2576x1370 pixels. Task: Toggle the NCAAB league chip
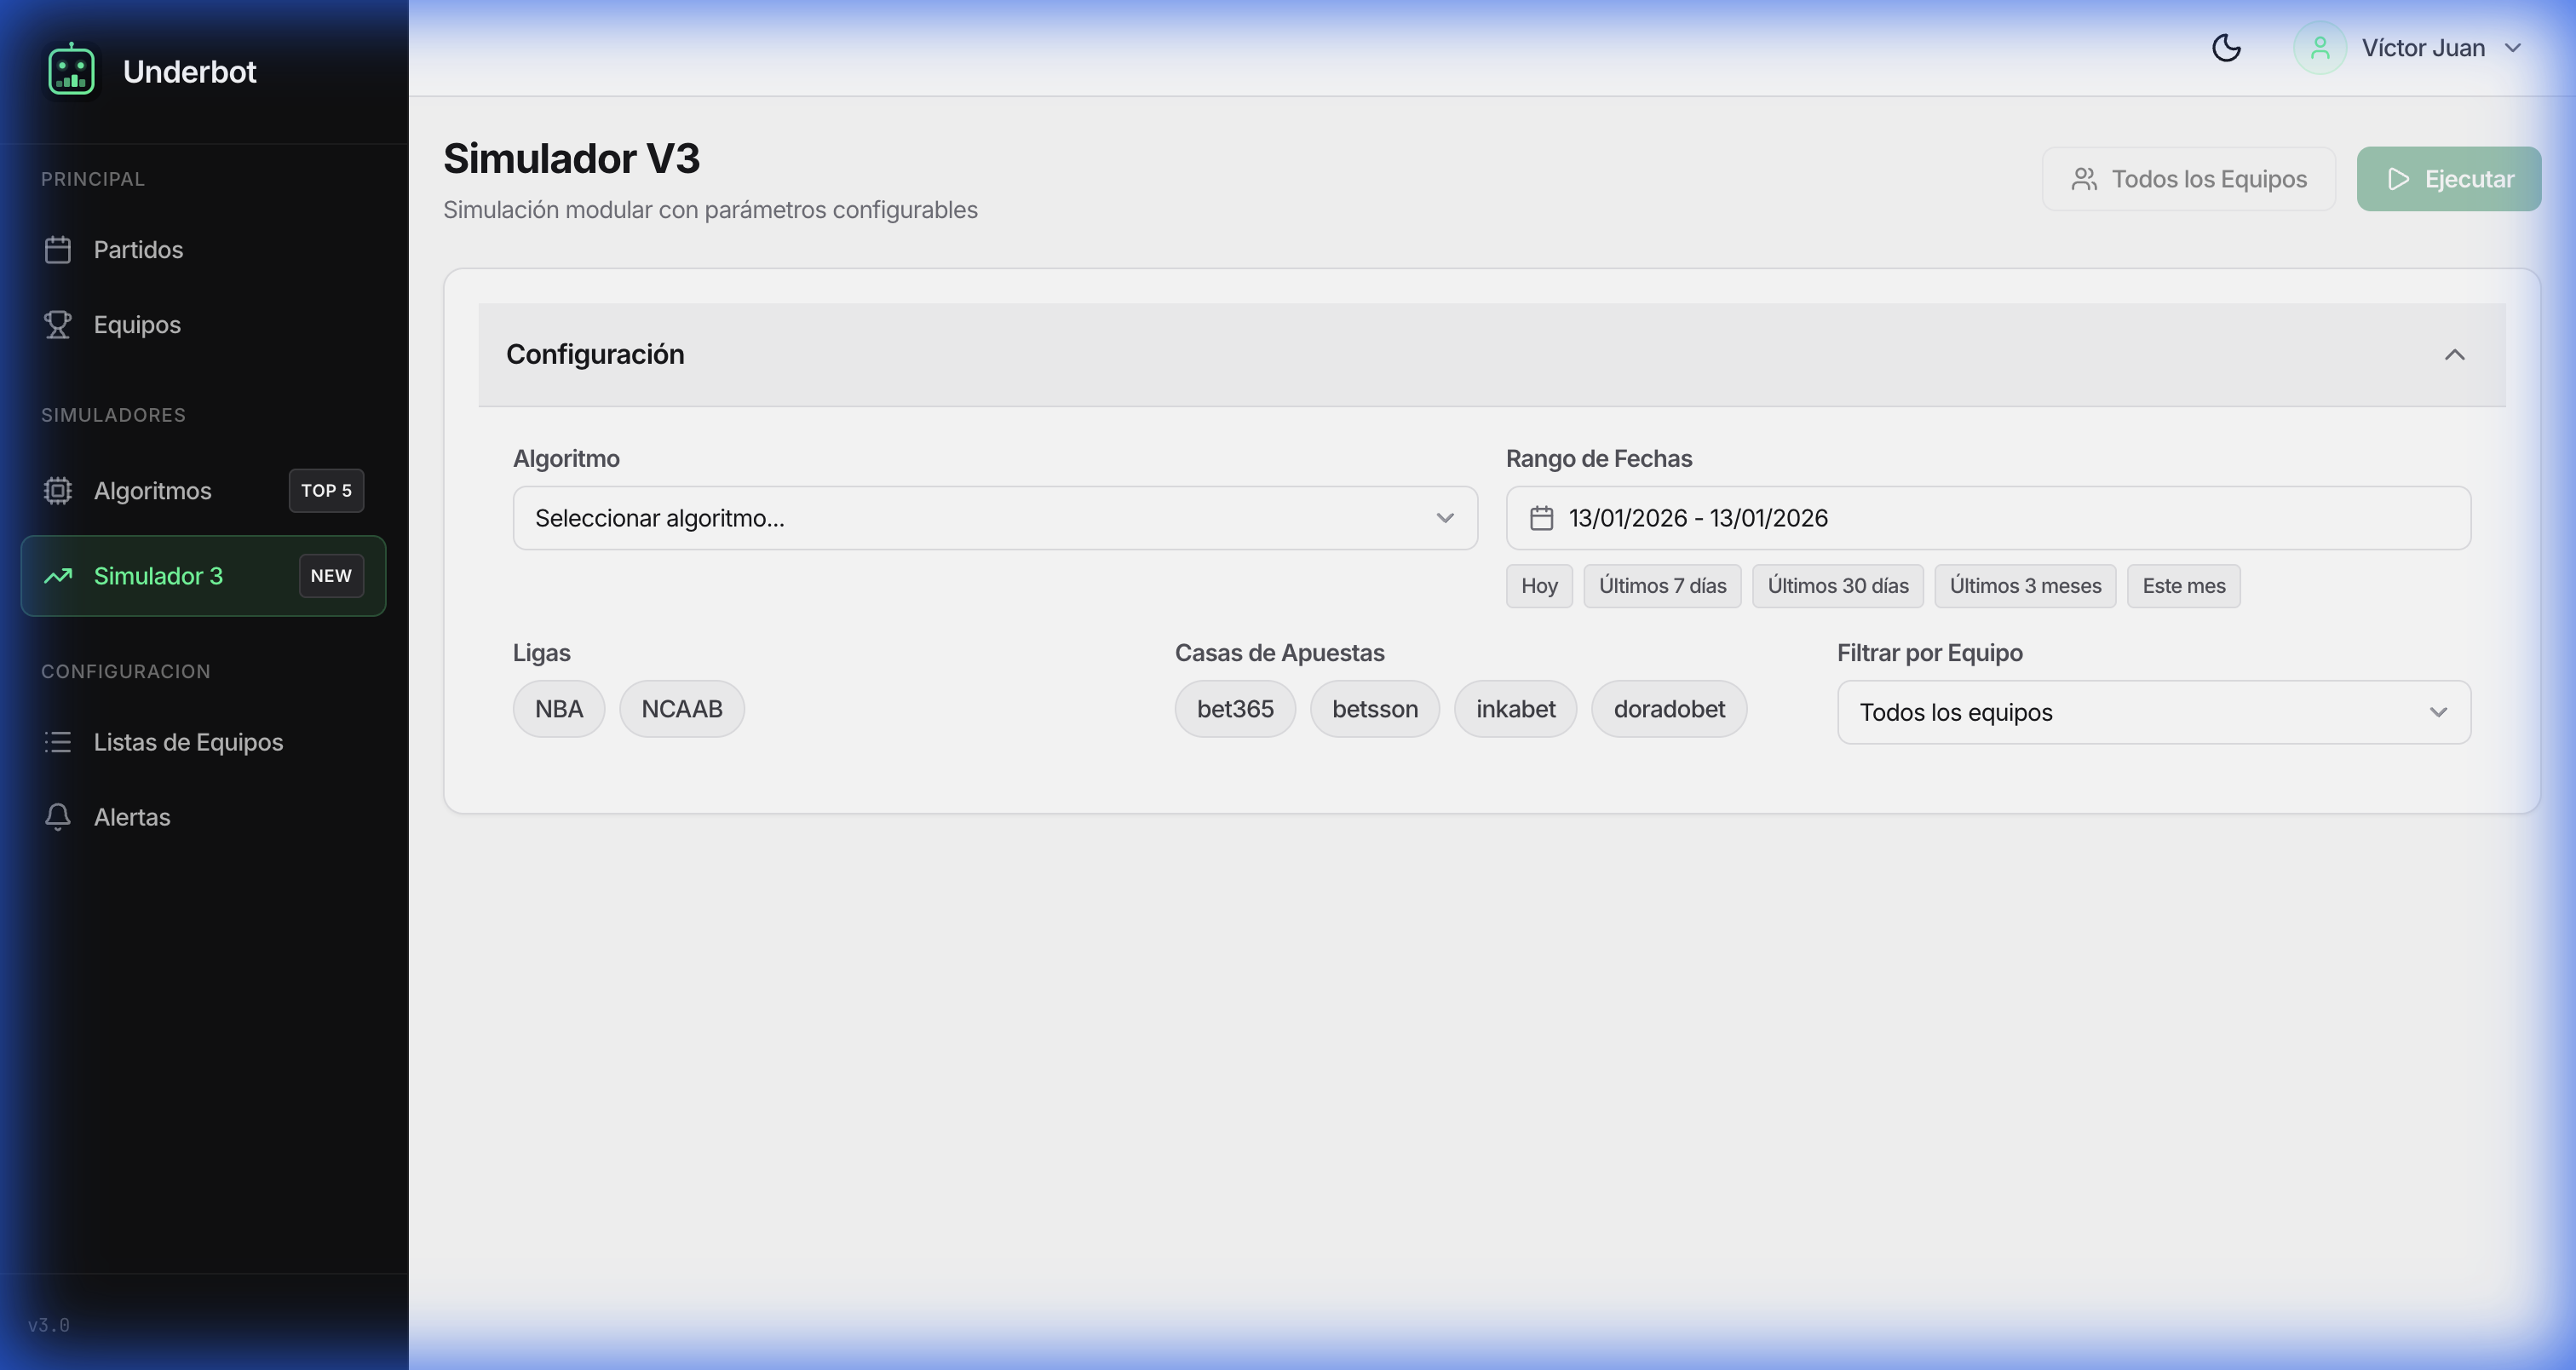pyautogui.click(x=681, y=709)
